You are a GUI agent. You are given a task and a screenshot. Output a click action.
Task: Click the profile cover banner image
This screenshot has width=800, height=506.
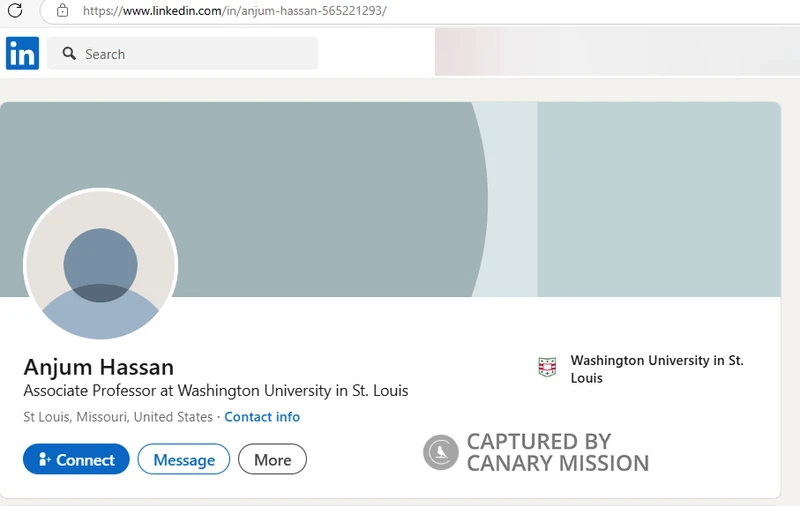coord(390,199)
